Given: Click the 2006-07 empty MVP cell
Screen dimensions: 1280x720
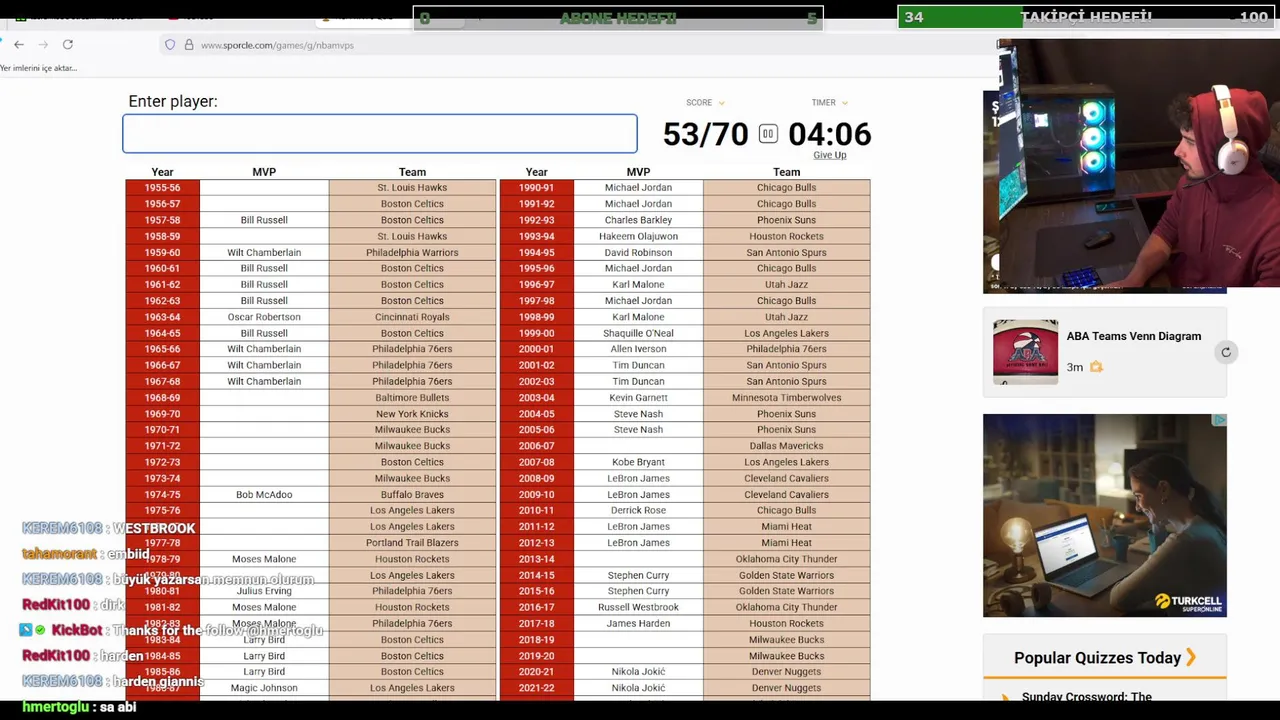Looking at the screenshot, I should pyautogui.click(x=638, y=446).
